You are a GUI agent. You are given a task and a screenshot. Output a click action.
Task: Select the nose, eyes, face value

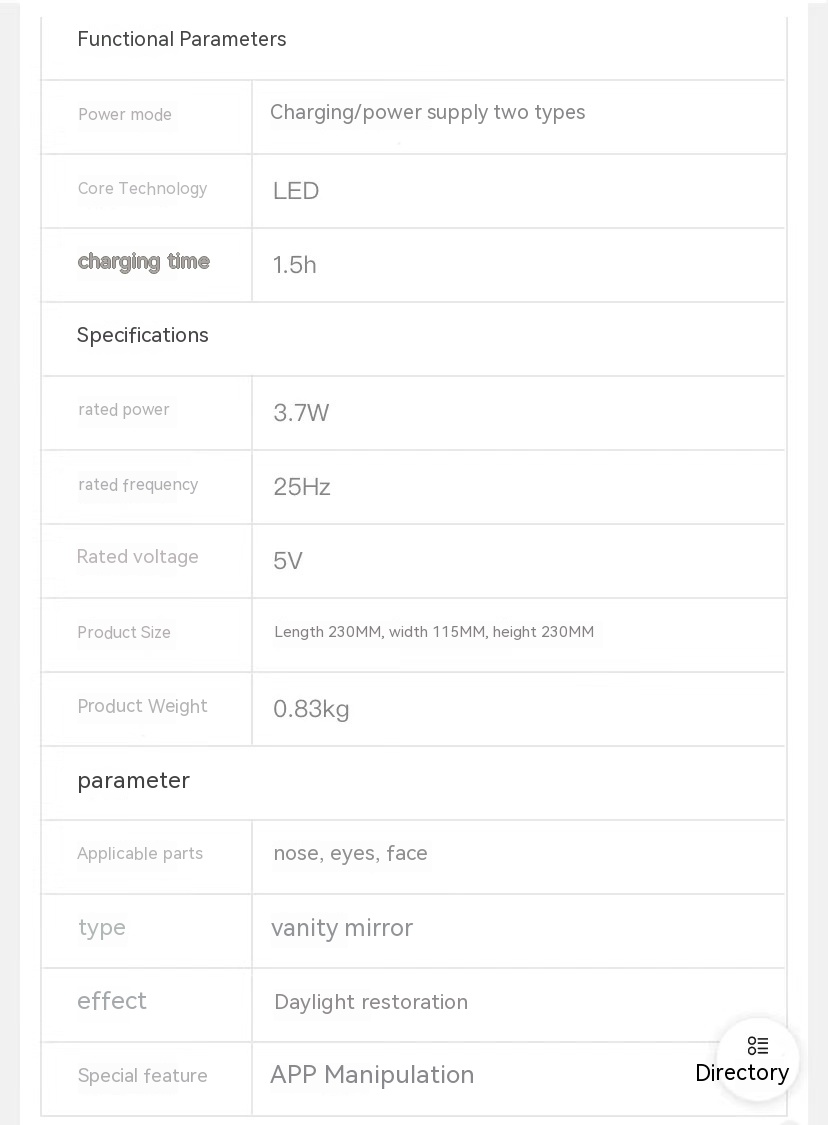click(350, 853)
